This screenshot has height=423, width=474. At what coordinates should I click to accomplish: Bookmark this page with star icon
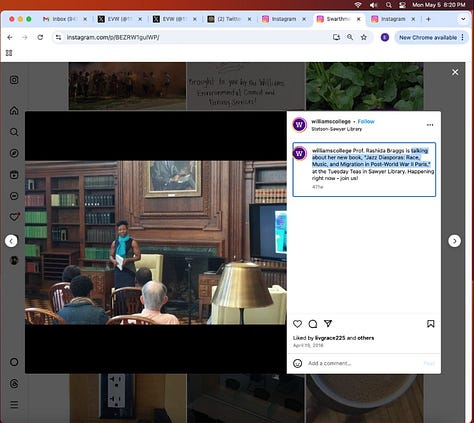(364, 37)
